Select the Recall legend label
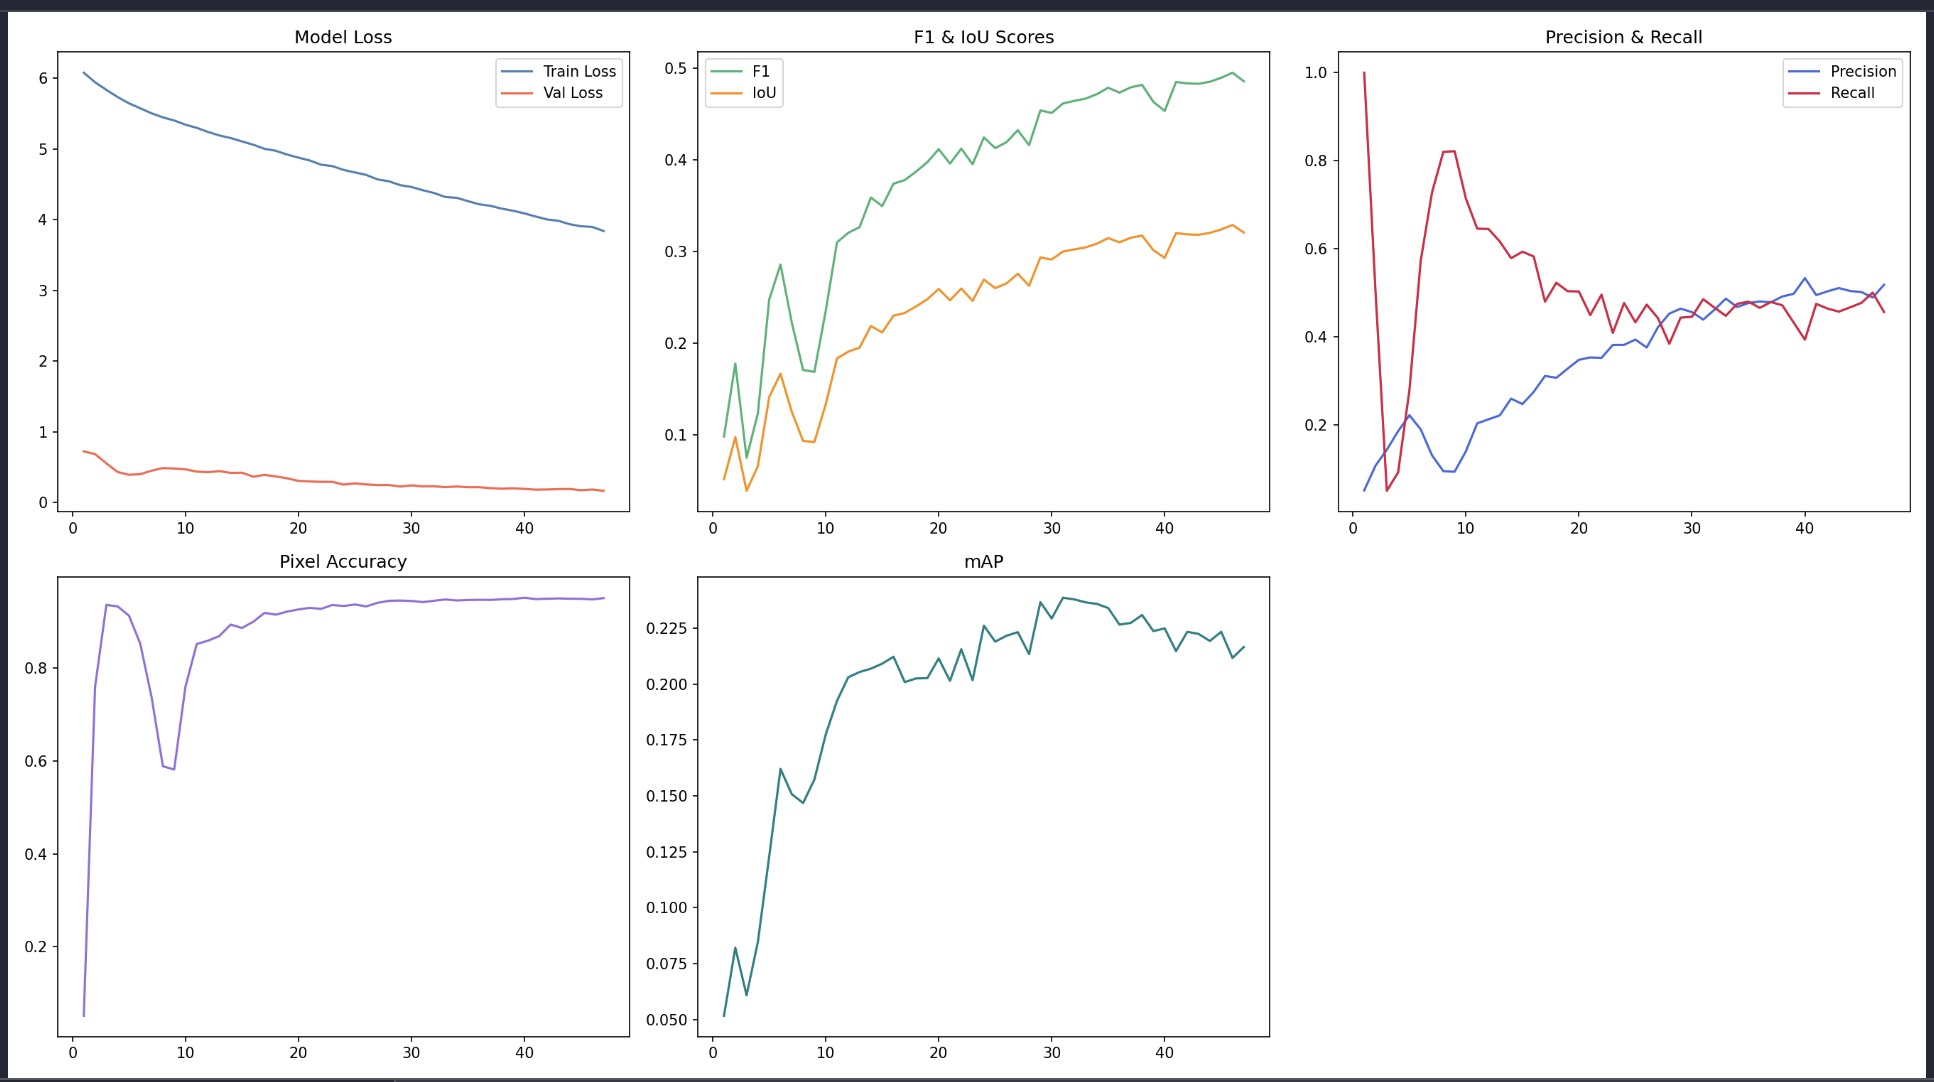Viewport: 1934px width, 1082px height. pos(1852,93)
